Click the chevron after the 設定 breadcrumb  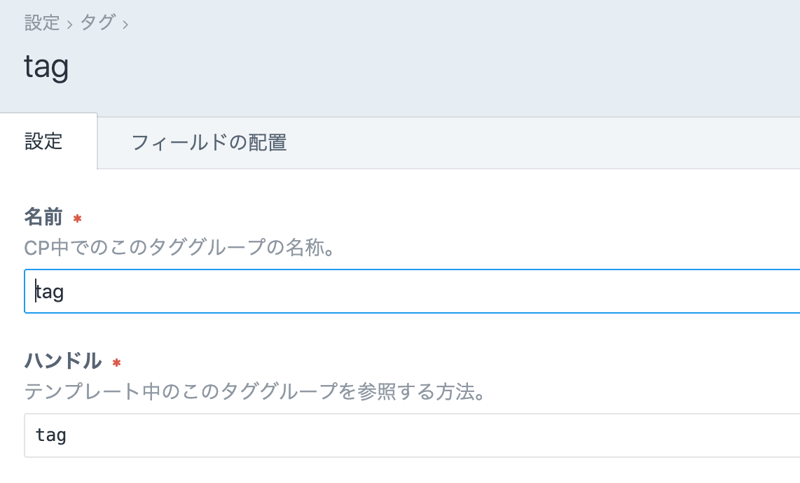click(x=70, y=24)
